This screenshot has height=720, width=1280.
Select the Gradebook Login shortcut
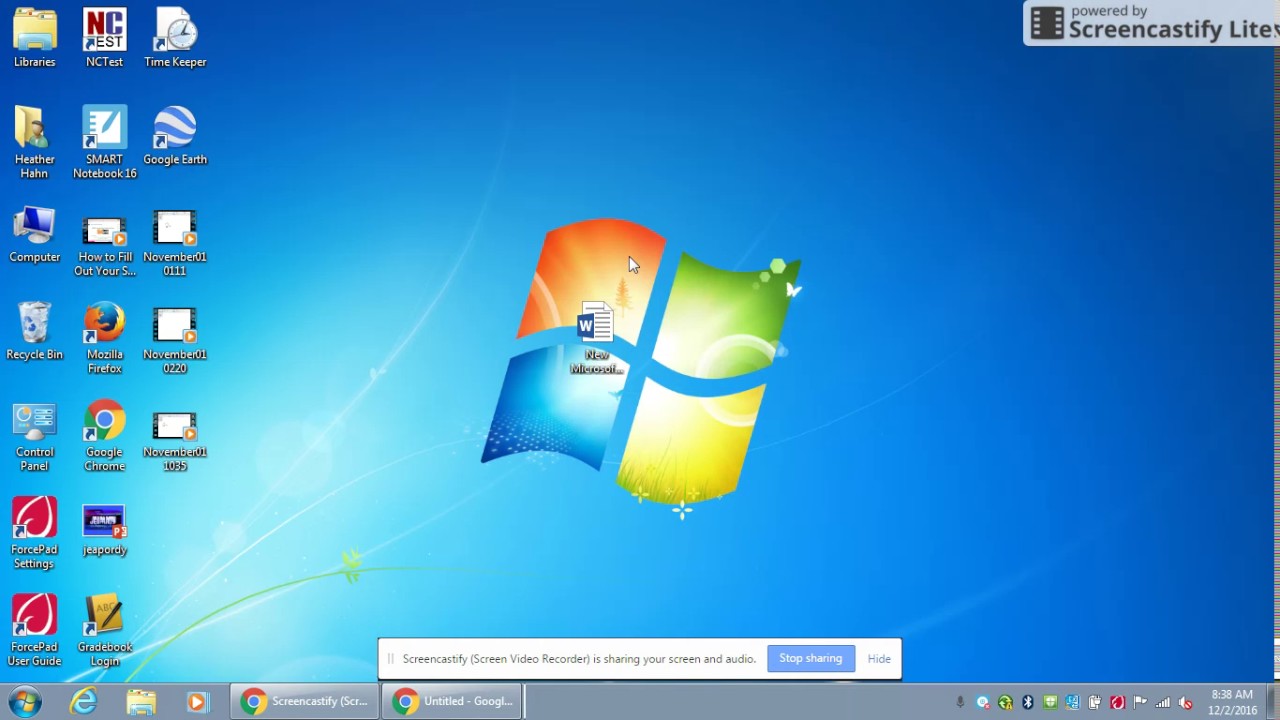[104, 630]
